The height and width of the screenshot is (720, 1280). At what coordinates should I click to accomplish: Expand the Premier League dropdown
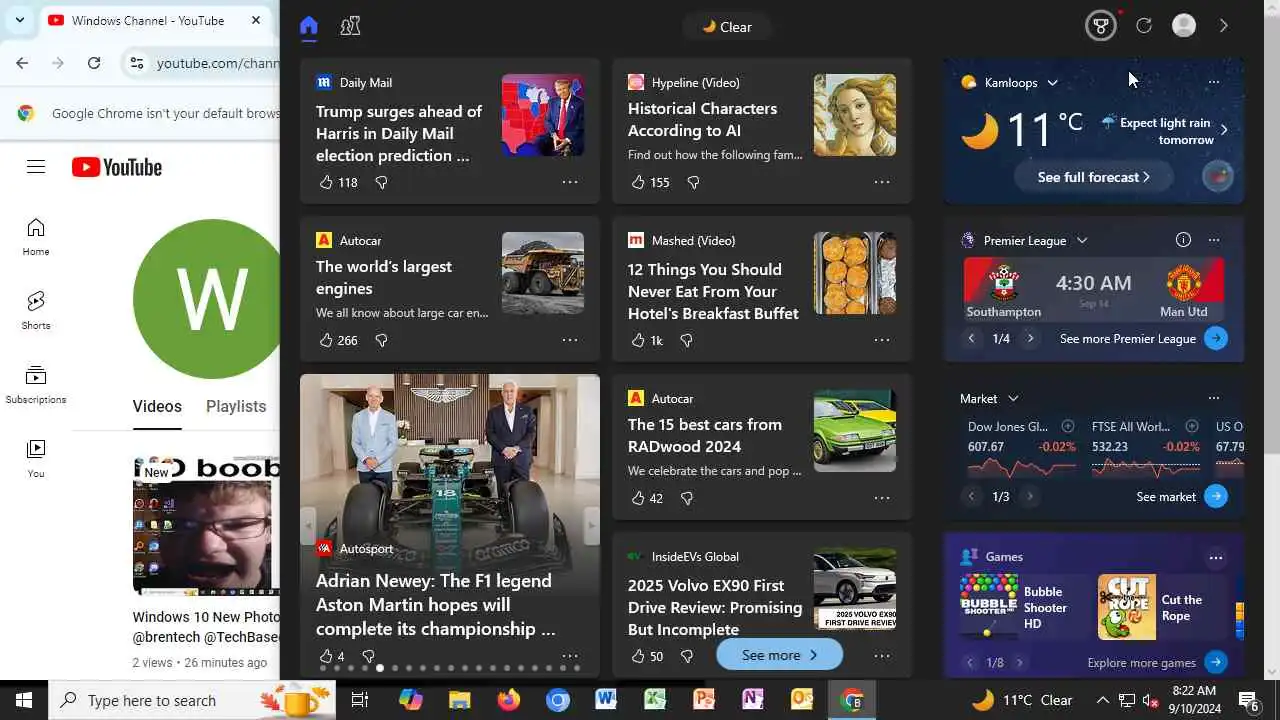(x=1082, y=241)
